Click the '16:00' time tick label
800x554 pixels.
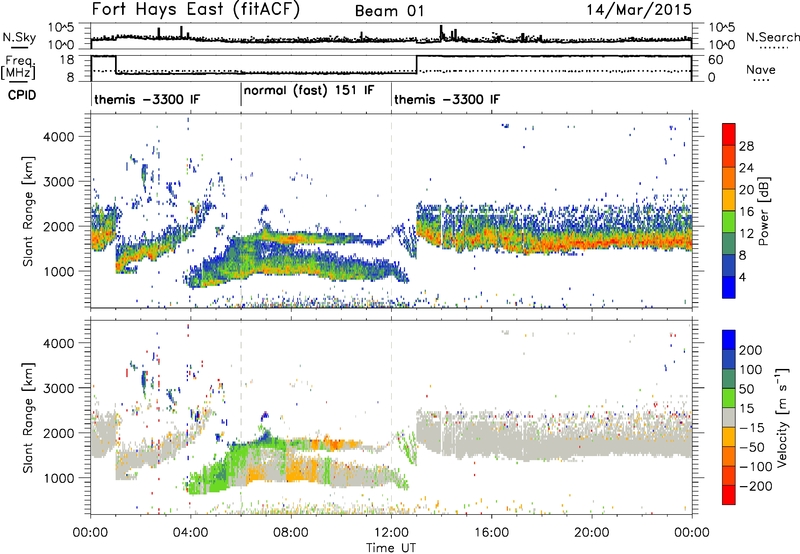click(x=491, y=533)
